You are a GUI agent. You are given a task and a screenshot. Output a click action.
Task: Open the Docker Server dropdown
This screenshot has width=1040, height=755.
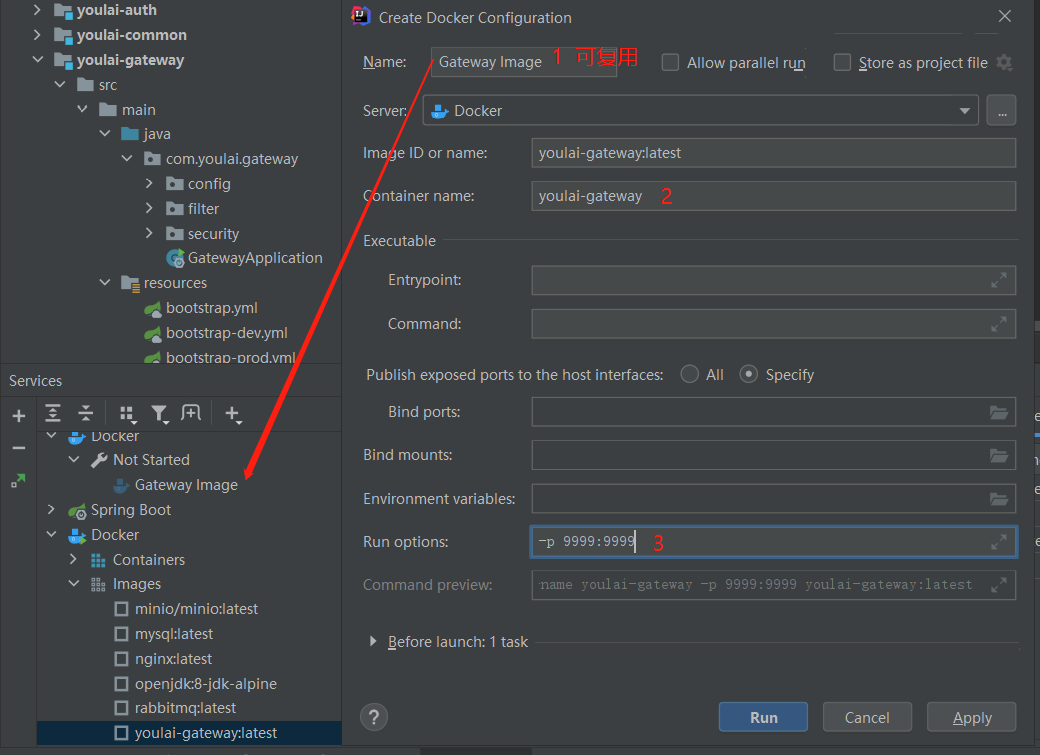tap(700, 111)
